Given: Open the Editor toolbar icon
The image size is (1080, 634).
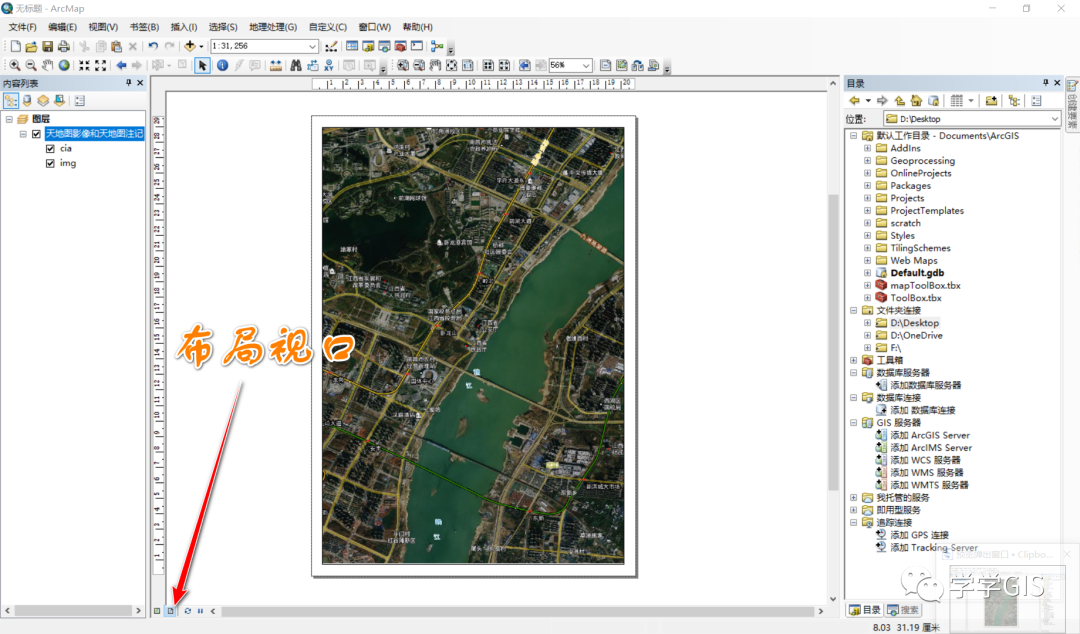Looking at the screenshot, I should [331, 46].
